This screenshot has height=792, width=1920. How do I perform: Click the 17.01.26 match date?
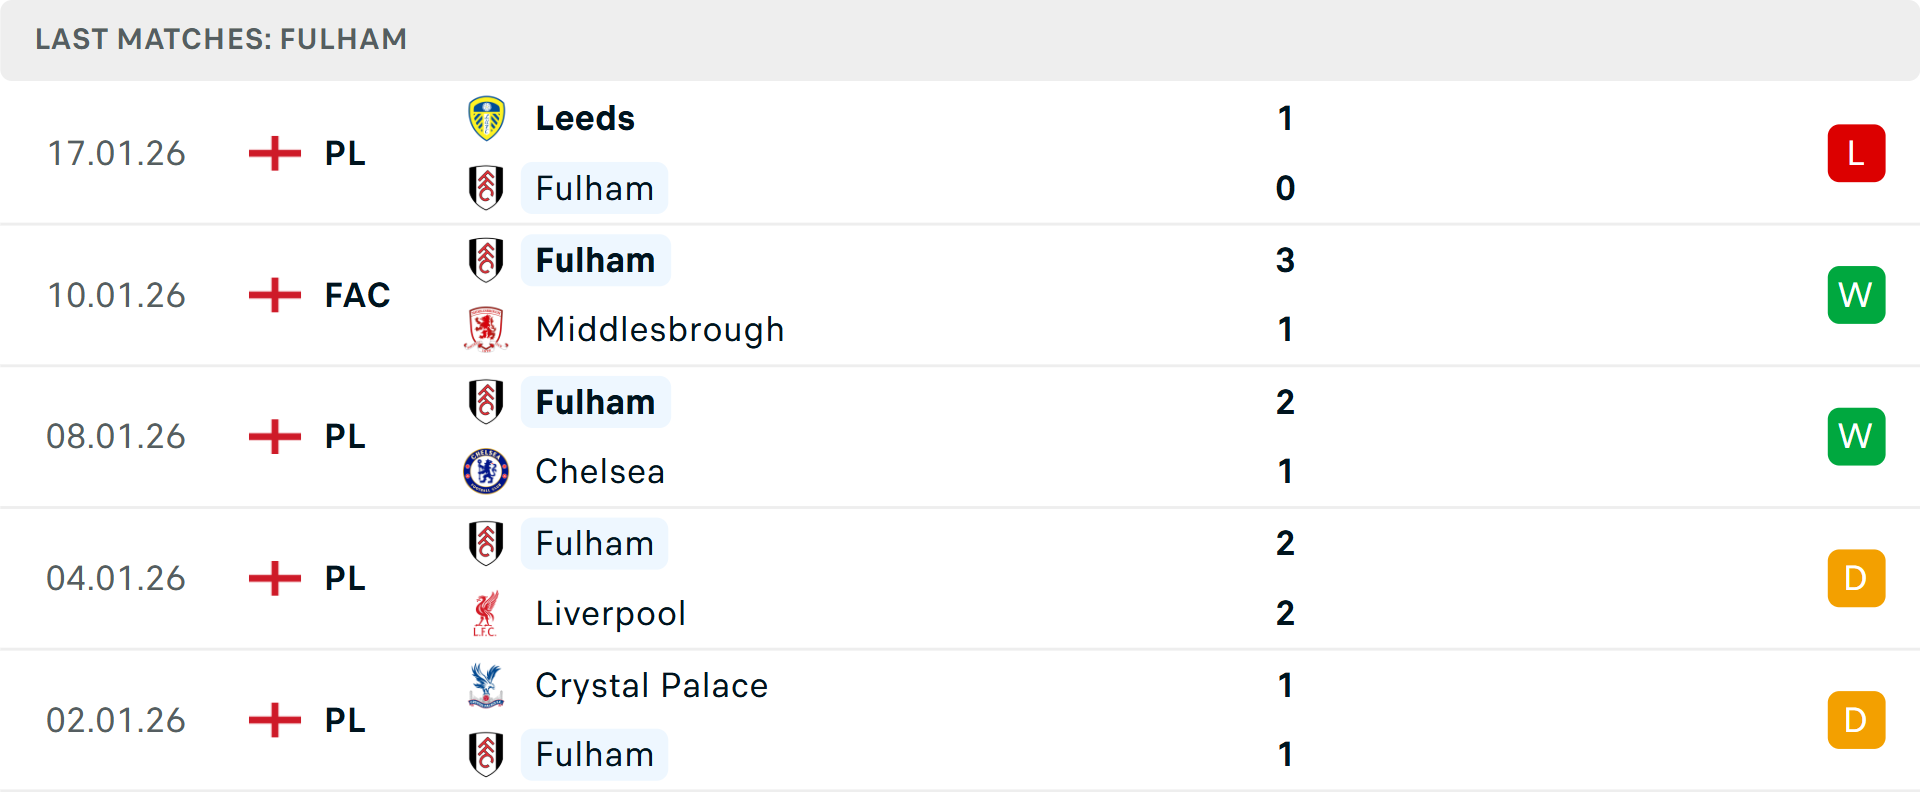coord(116,153)
